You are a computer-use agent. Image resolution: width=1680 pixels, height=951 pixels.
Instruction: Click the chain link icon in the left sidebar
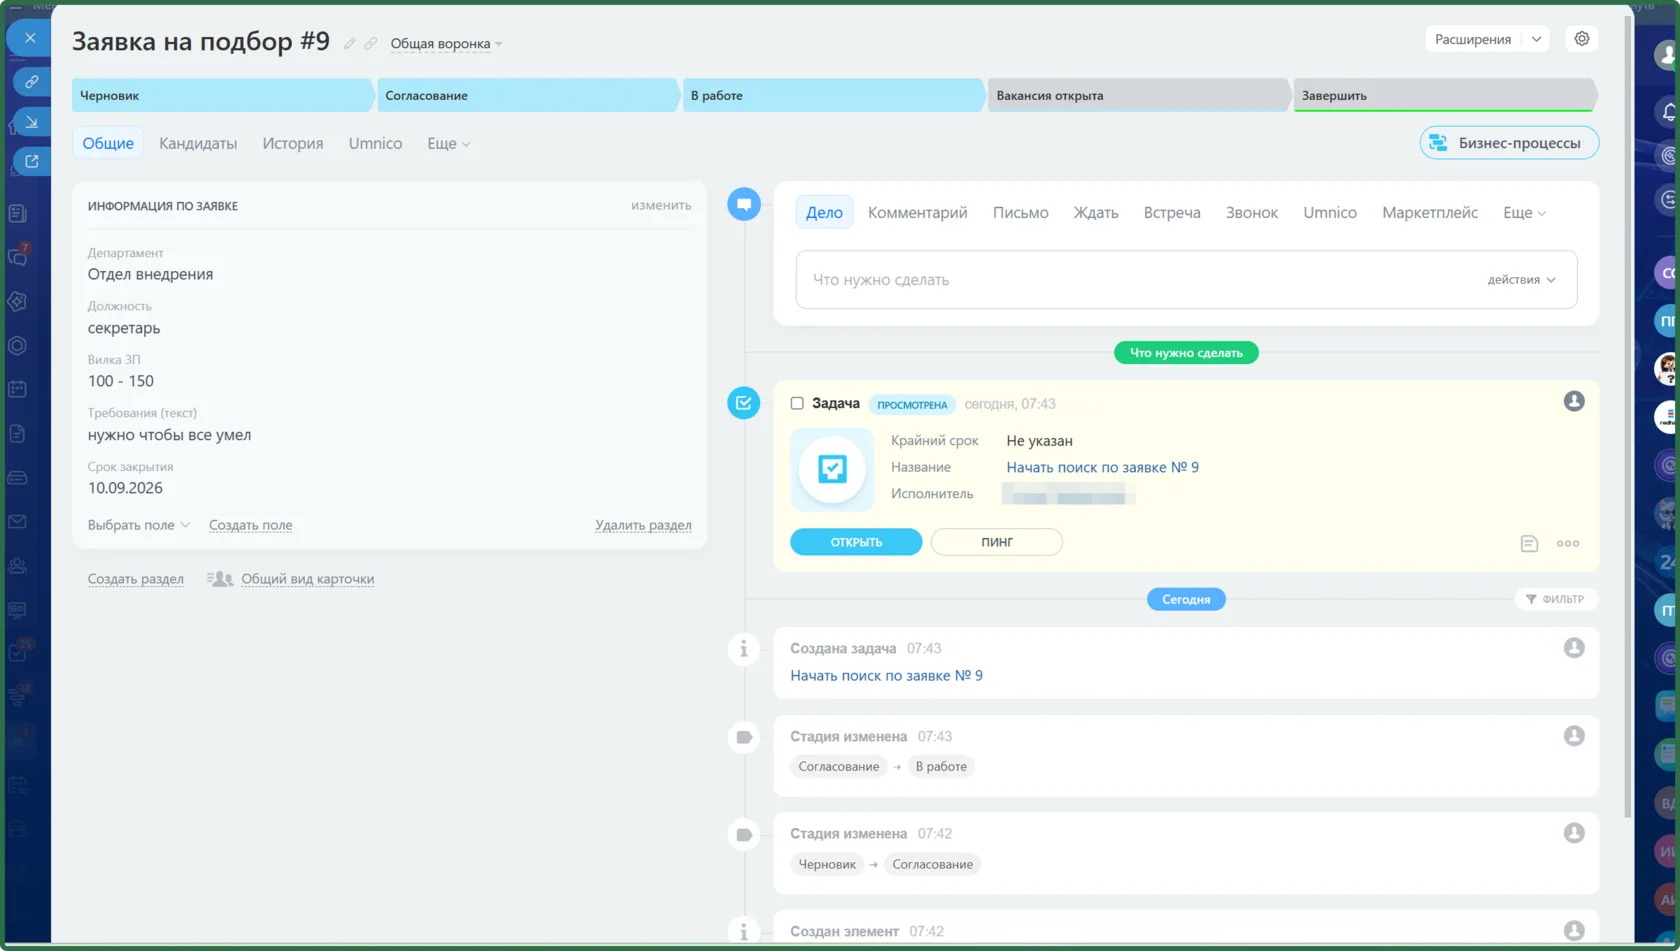pos(32,81)
